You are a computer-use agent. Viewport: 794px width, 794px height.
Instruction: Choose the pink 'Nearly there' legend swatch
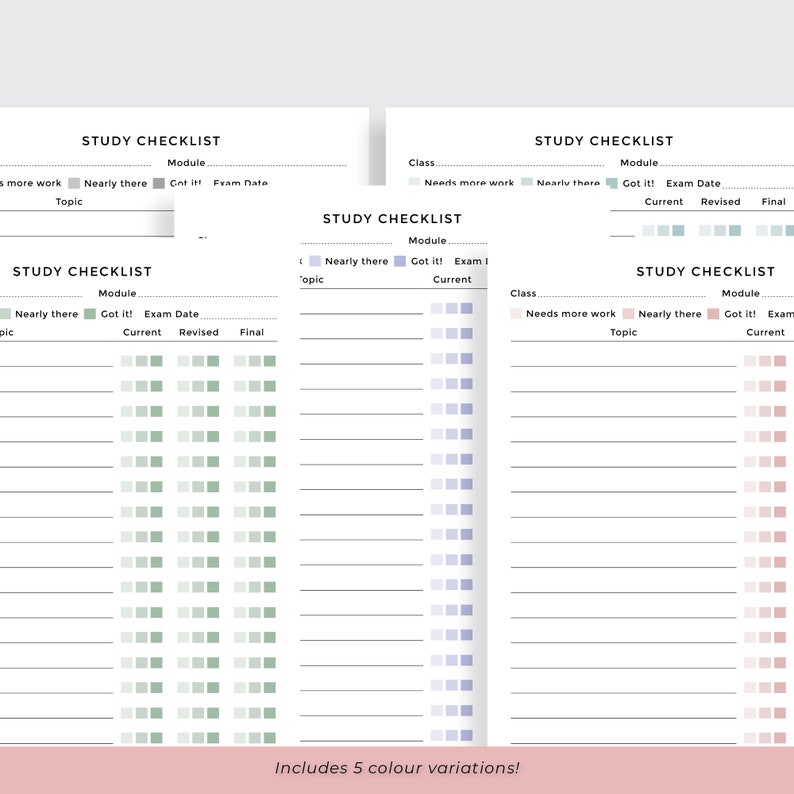628,313
